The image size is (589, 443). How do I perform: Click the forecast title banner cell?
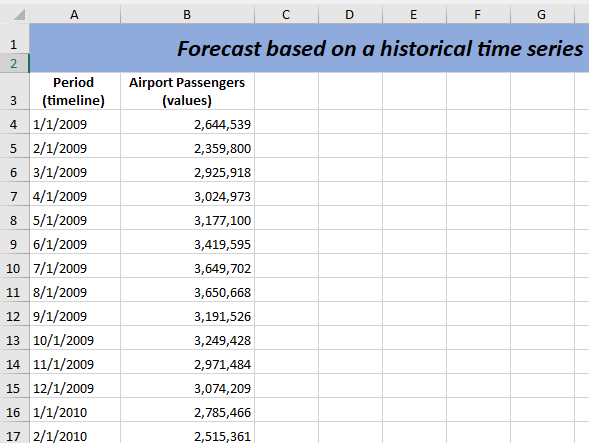[x=309, y=48]
